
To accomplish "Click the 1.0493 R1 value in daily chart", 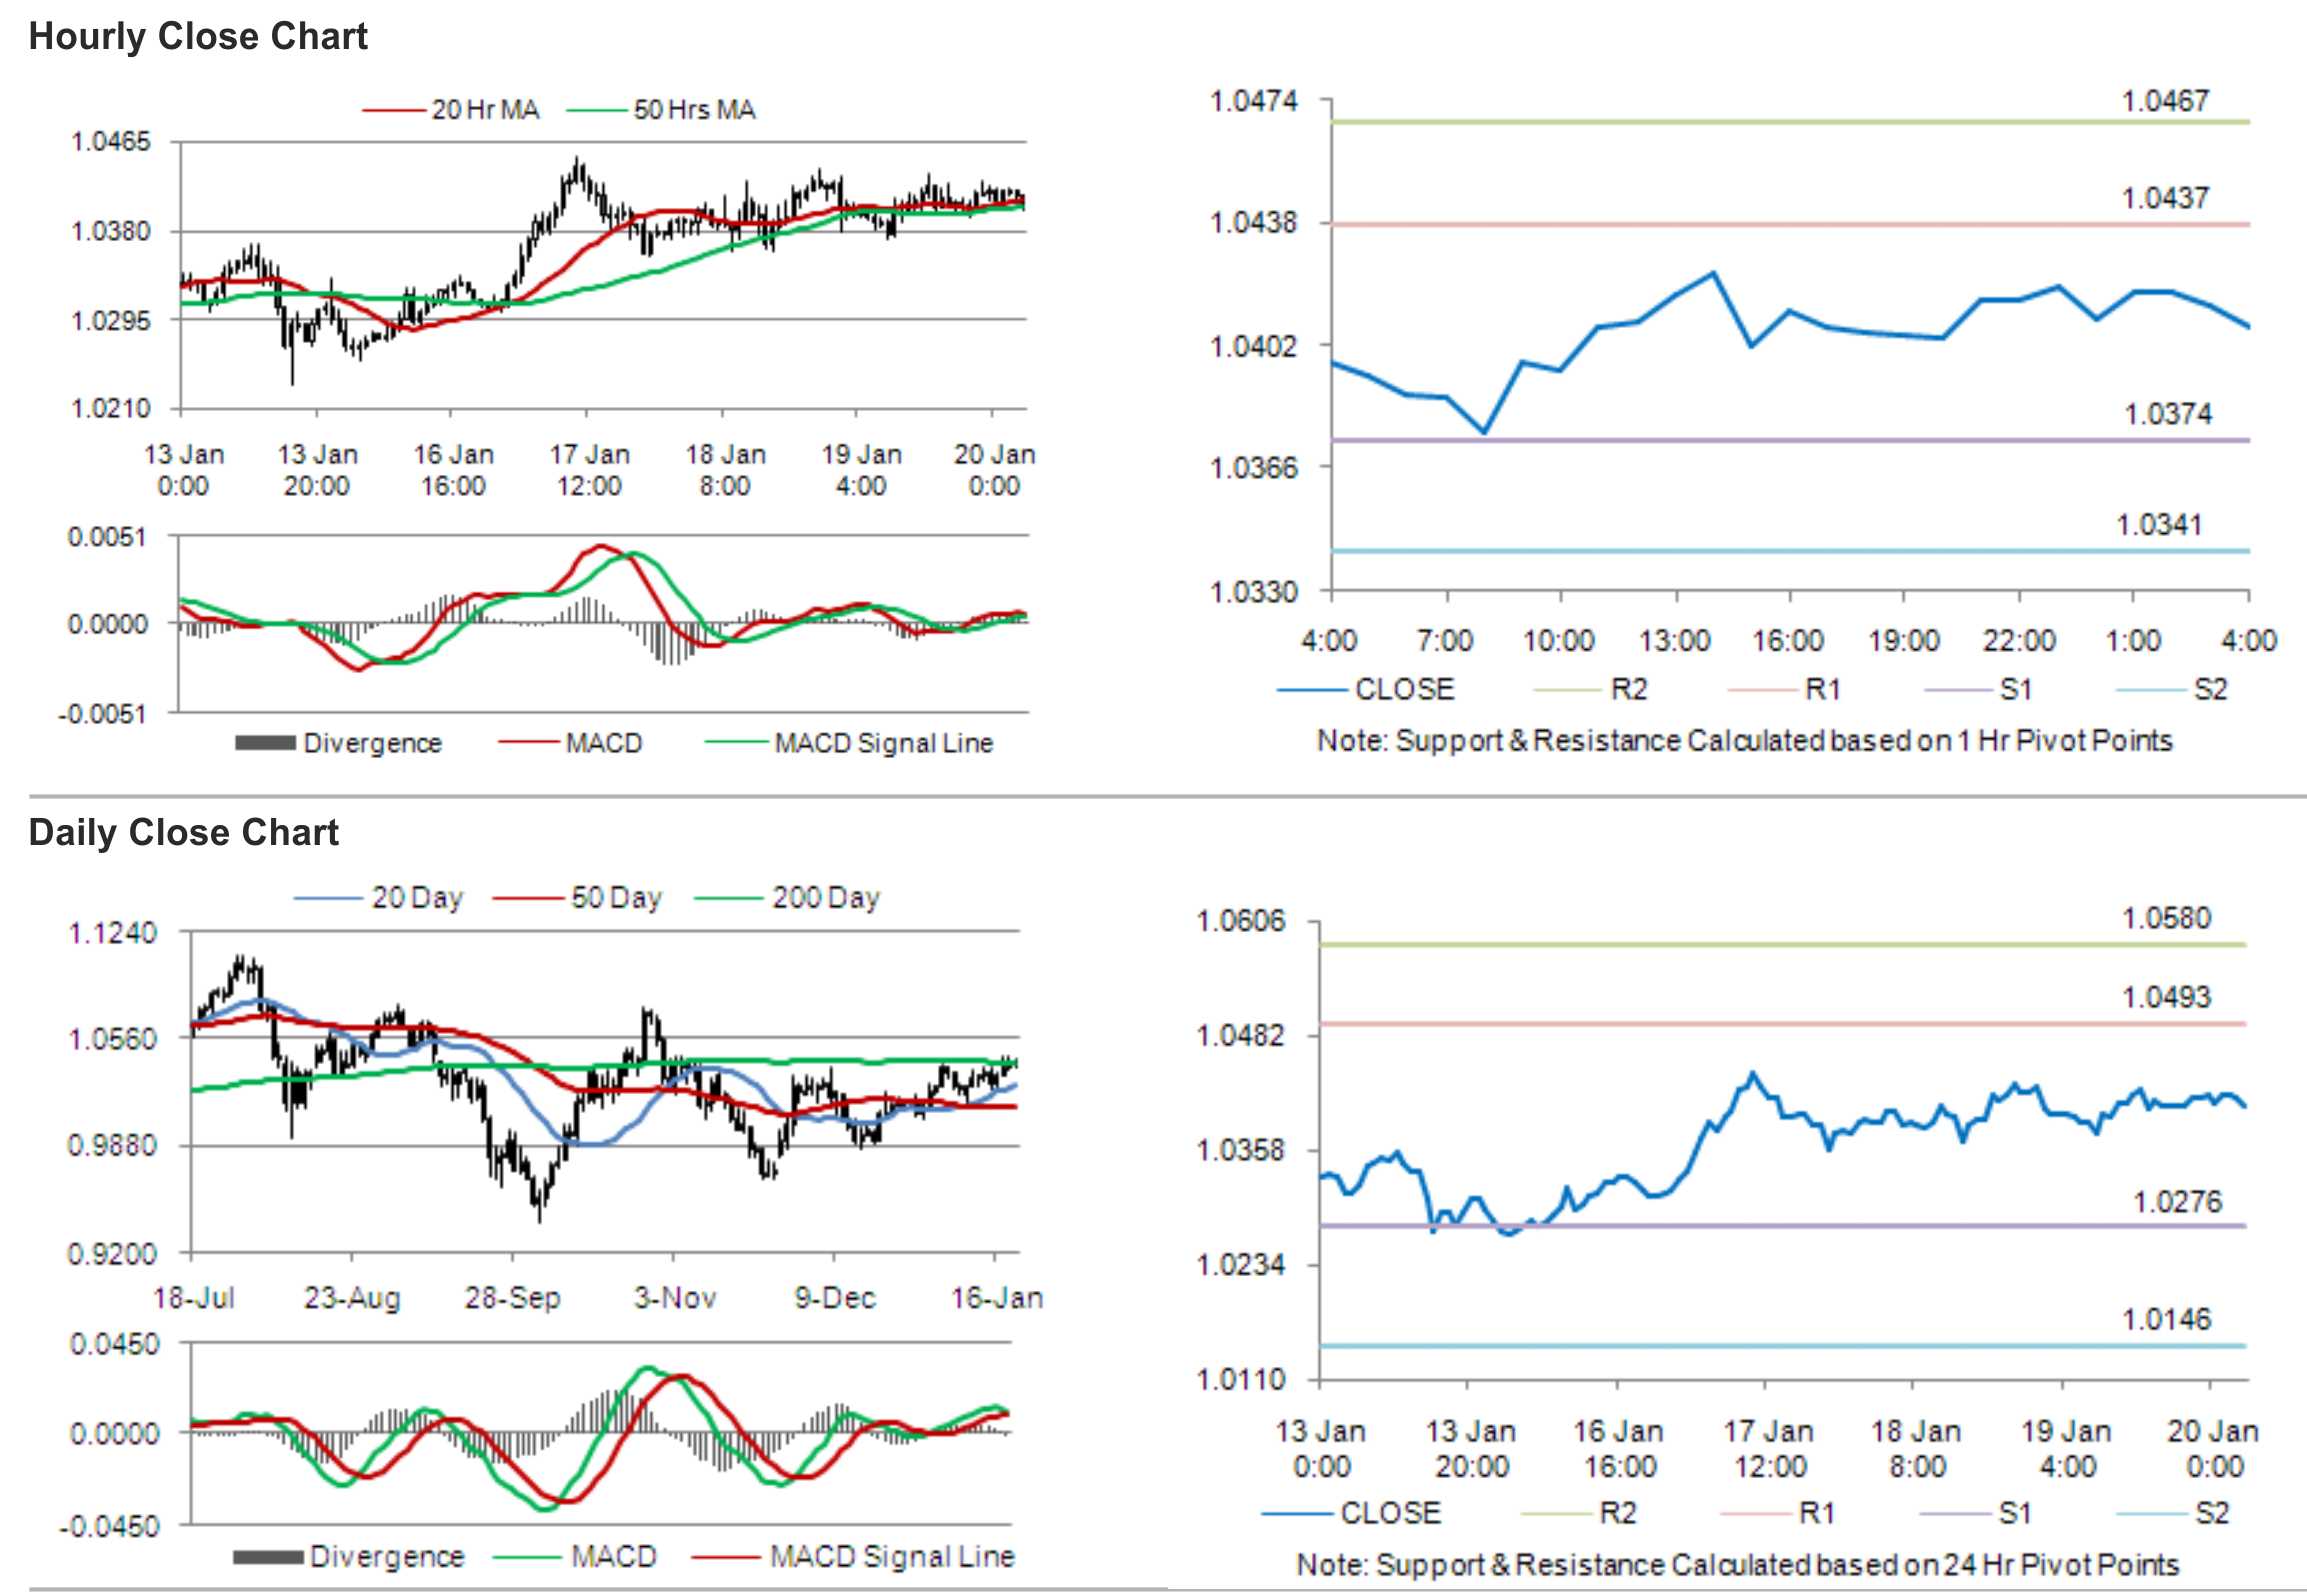I will (x=2166, y=997).
